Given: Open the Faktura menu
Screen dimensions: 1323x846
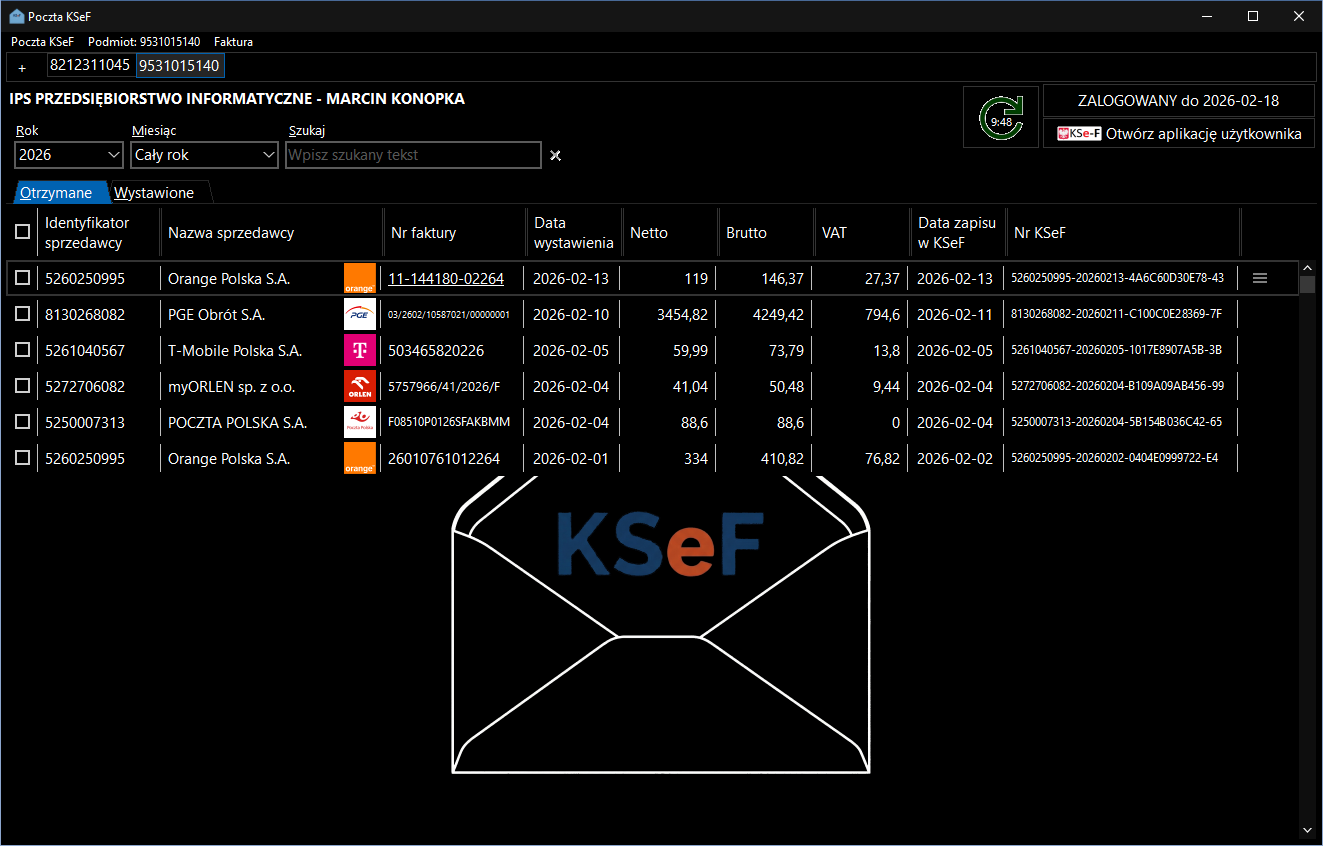Looking at the screenshot, I should click(233, 42).
